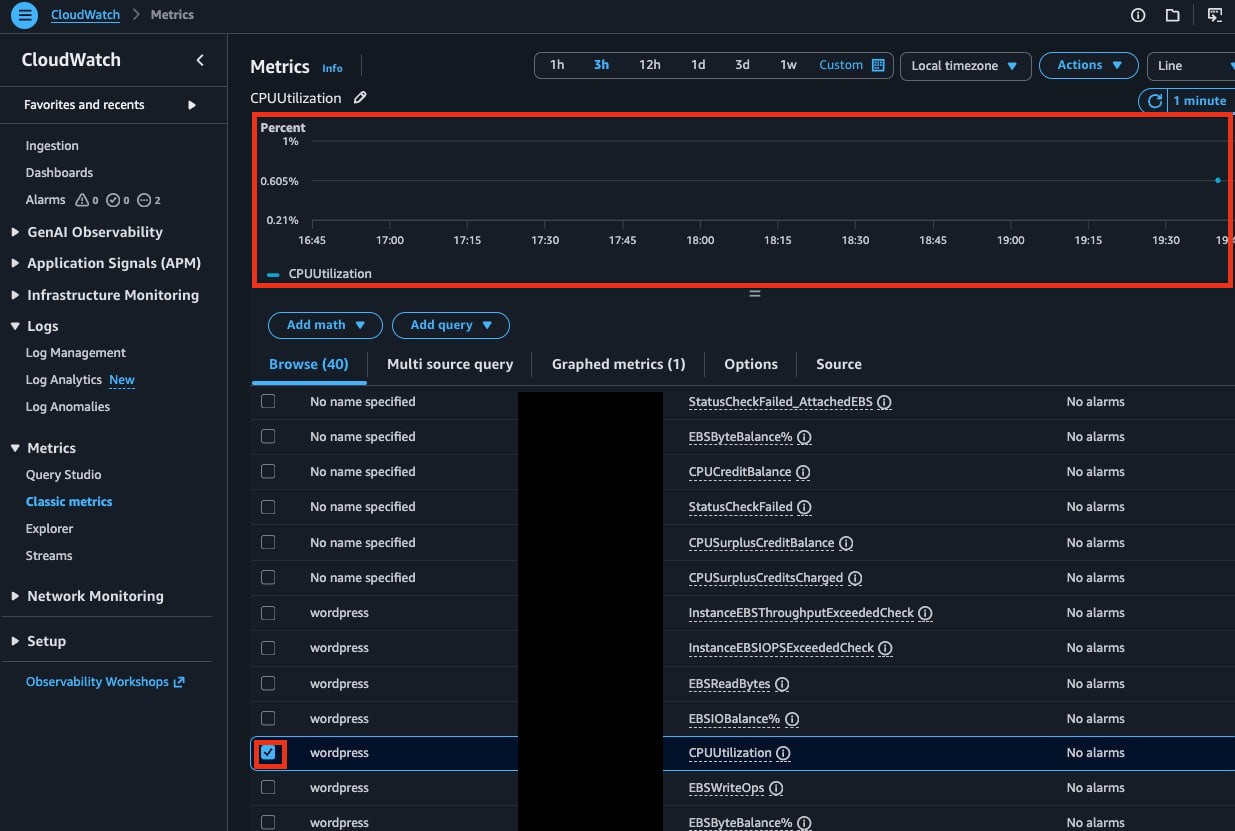Expand GenAI Observability section
The image size is (1235, 831).
tap(15, 232)
